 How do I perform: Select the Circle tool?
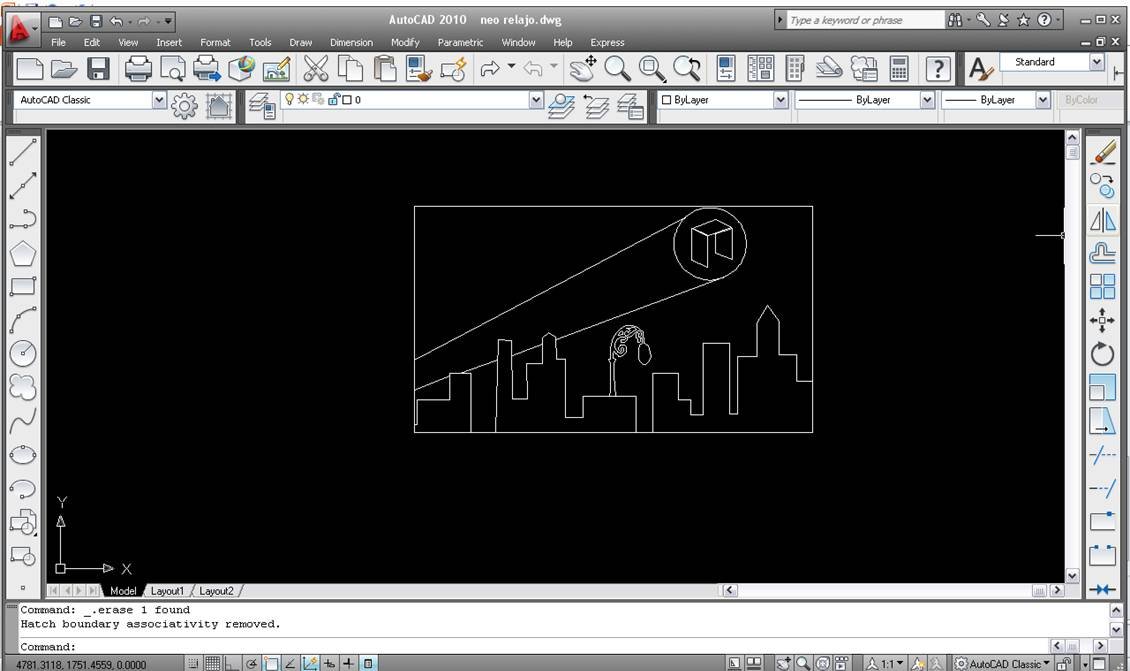[x=23, y=353]
